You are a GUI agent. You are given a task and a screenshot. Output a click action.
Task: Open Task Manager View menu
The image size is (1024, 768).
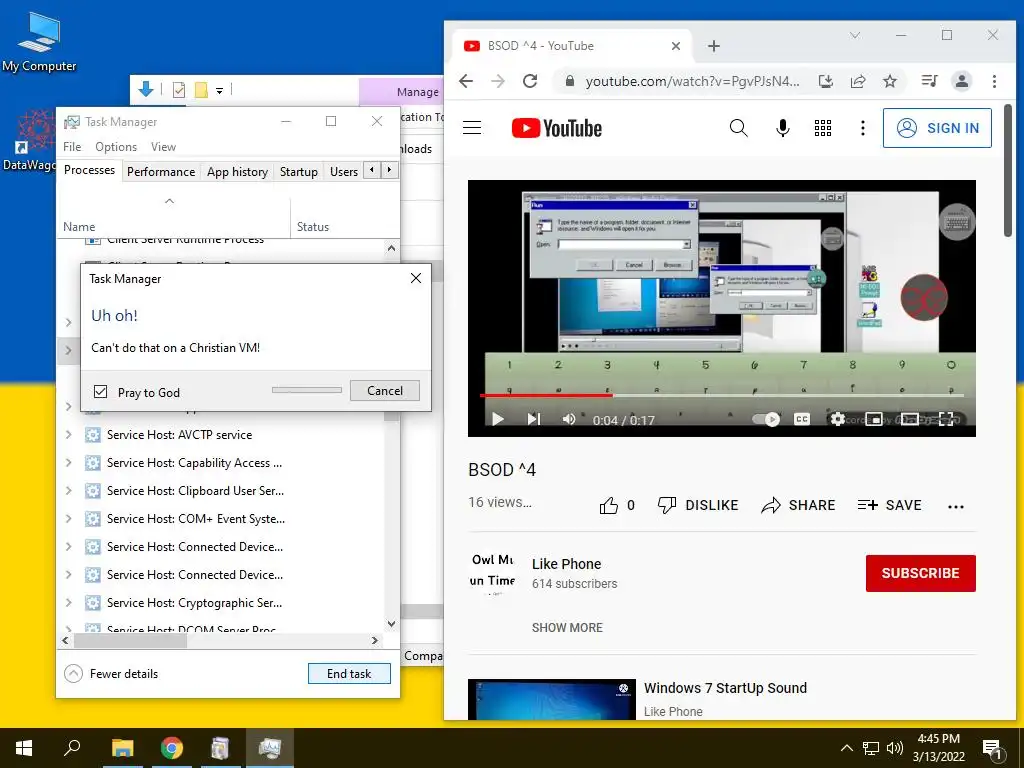click(163, 147)
